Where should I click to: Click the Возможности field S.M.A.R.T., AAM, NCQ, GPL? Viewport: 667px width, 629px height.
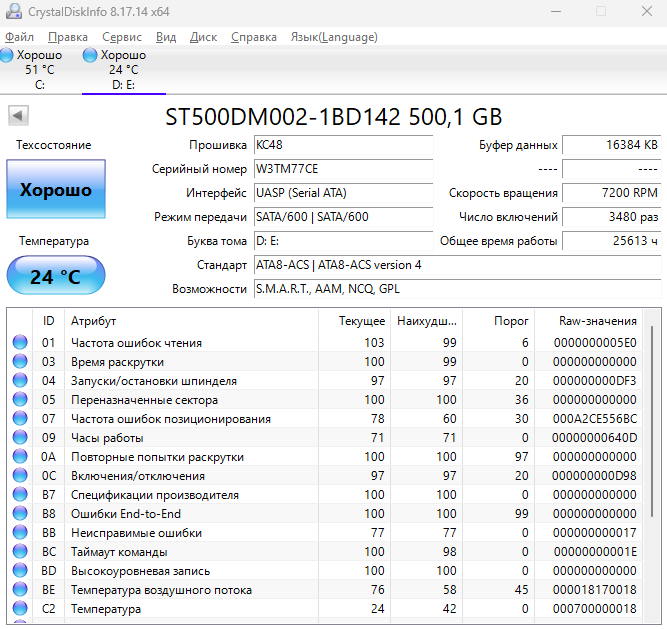tap(457, 289)
